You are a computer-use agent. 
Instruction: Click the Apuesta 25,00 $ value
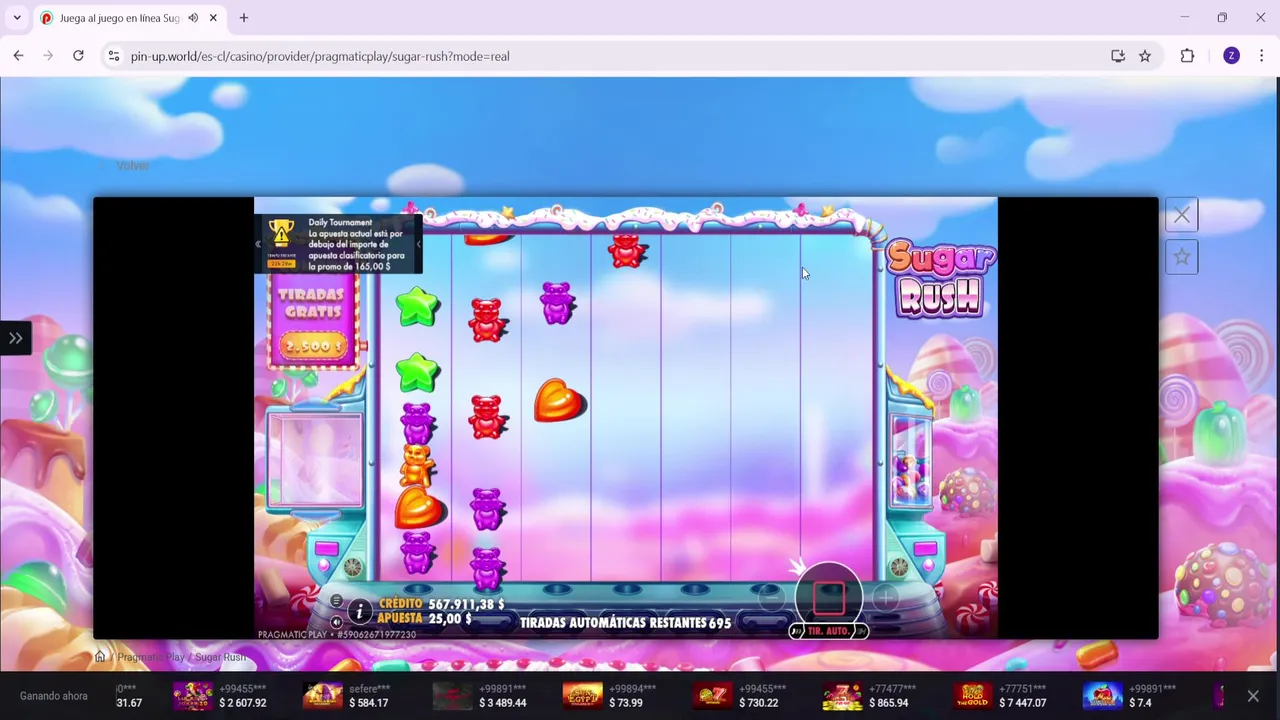coord(449,619)
